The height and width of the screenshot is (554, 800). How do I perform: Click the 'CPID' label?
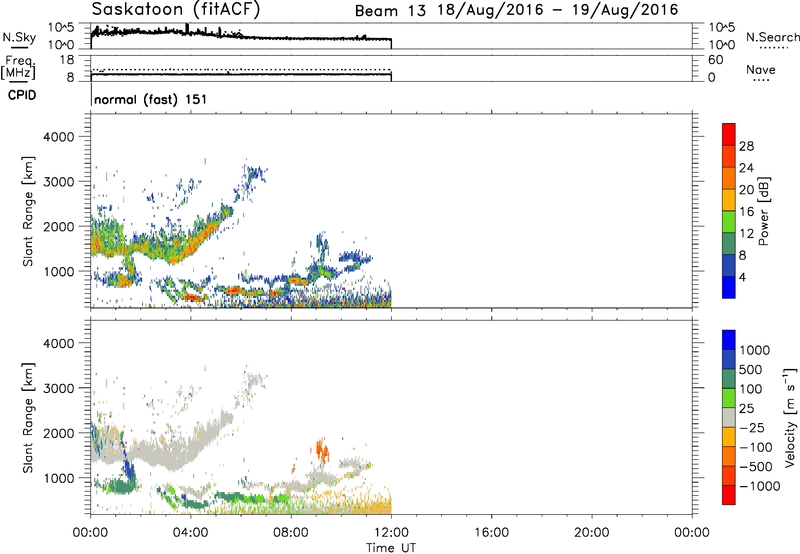pyautogui.click(x=21, y=95)
